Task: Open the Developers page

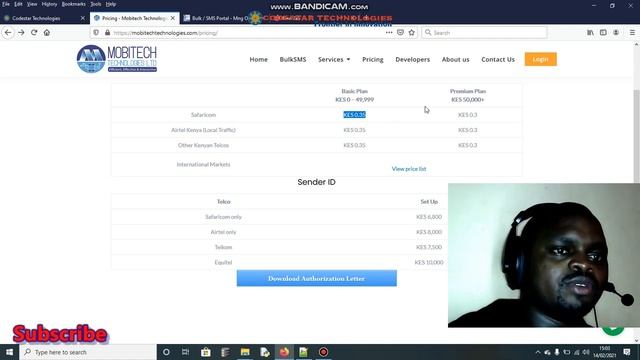Action: pos(412,59)
